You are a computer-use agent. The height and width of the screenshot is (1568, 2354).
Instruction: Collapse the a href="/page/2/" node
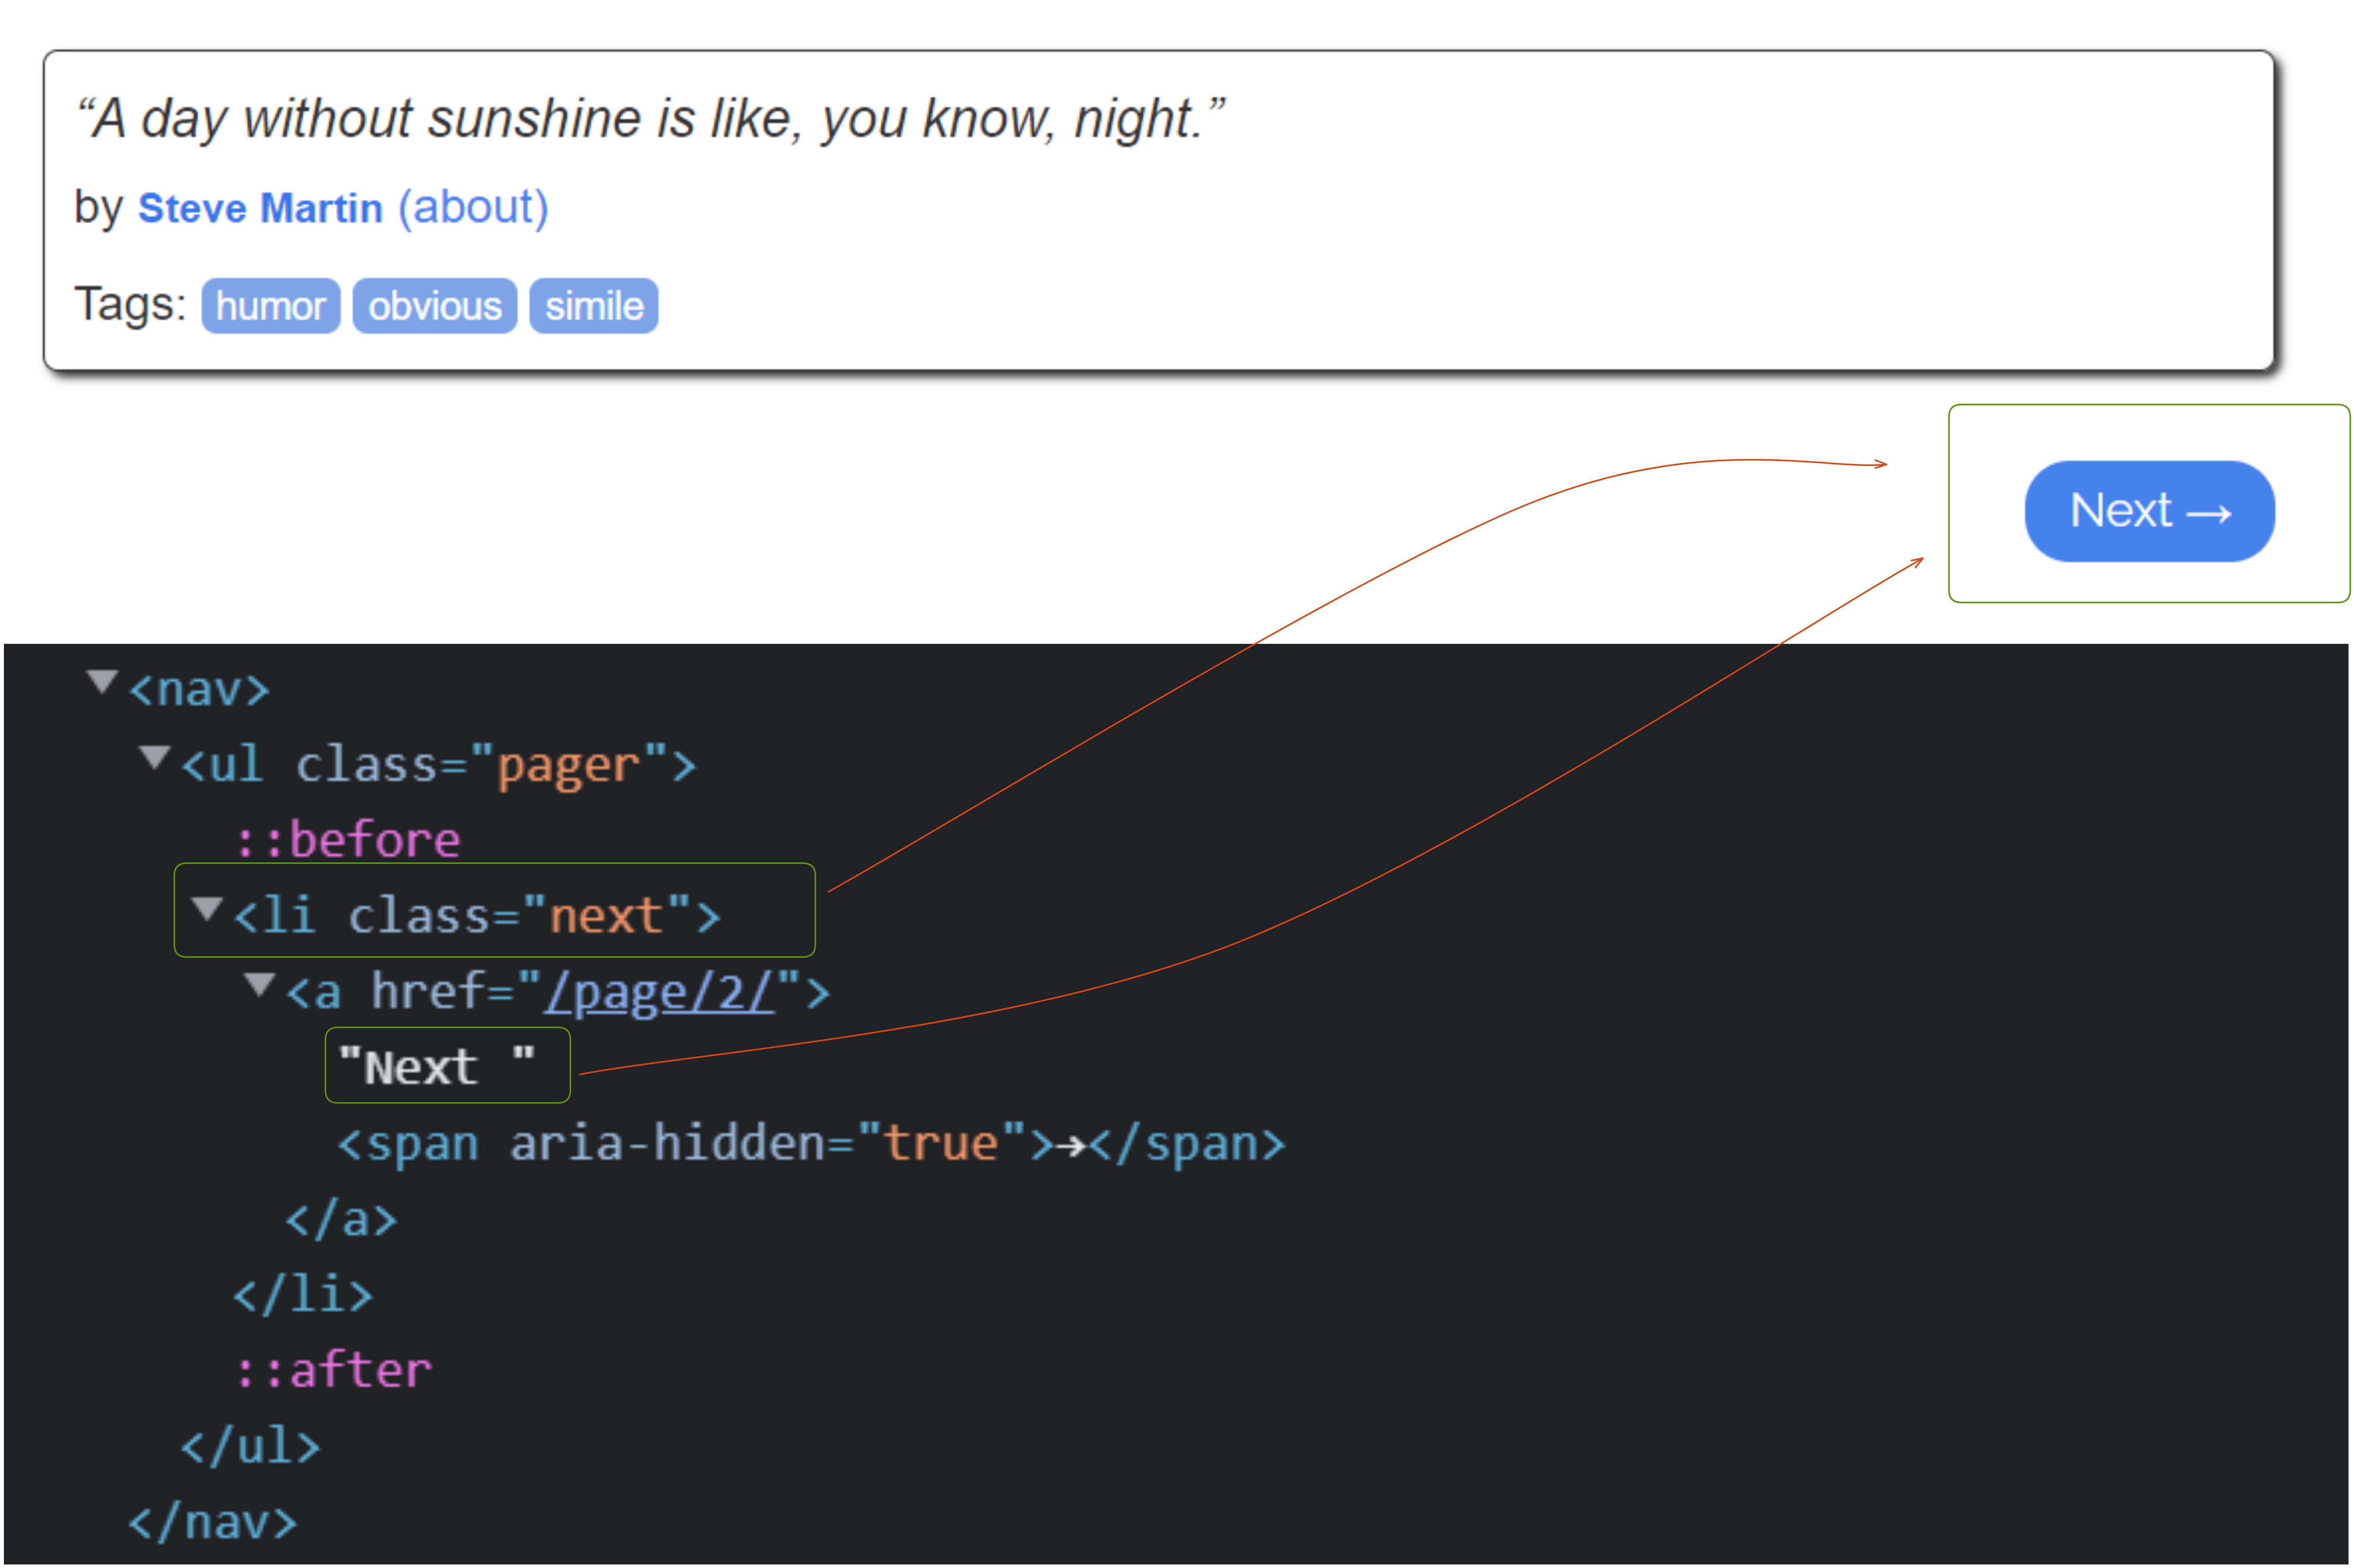[x=260, y=985]
